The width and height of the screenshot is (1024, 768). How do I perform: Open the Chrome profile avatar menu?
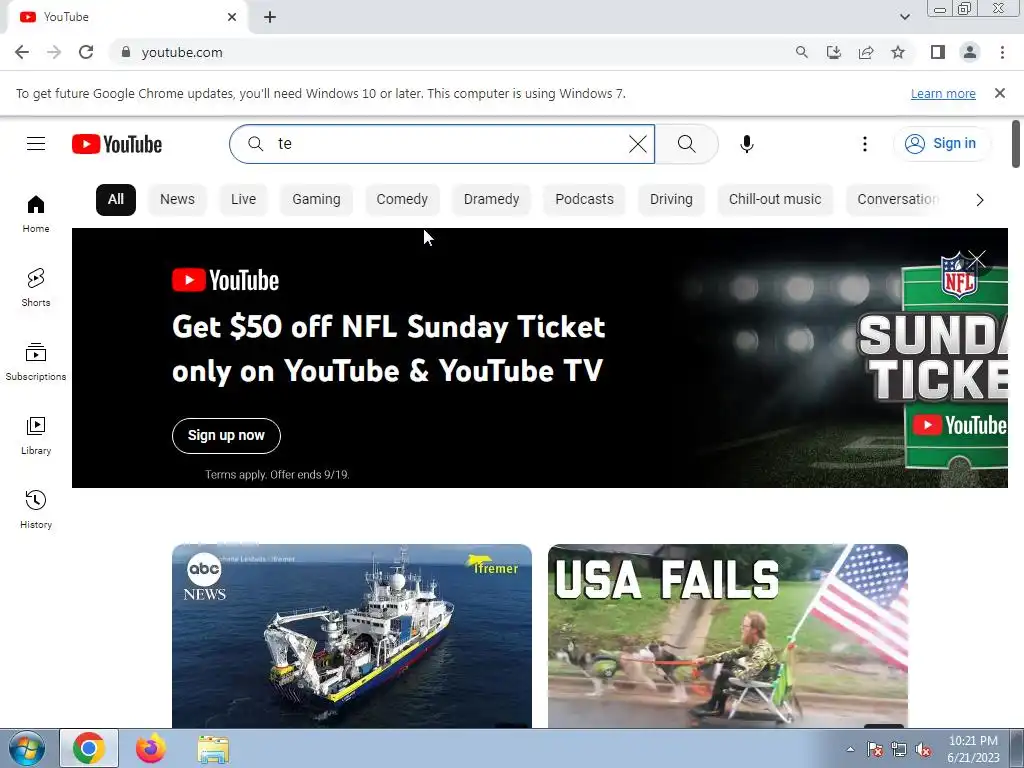point(970,52)
